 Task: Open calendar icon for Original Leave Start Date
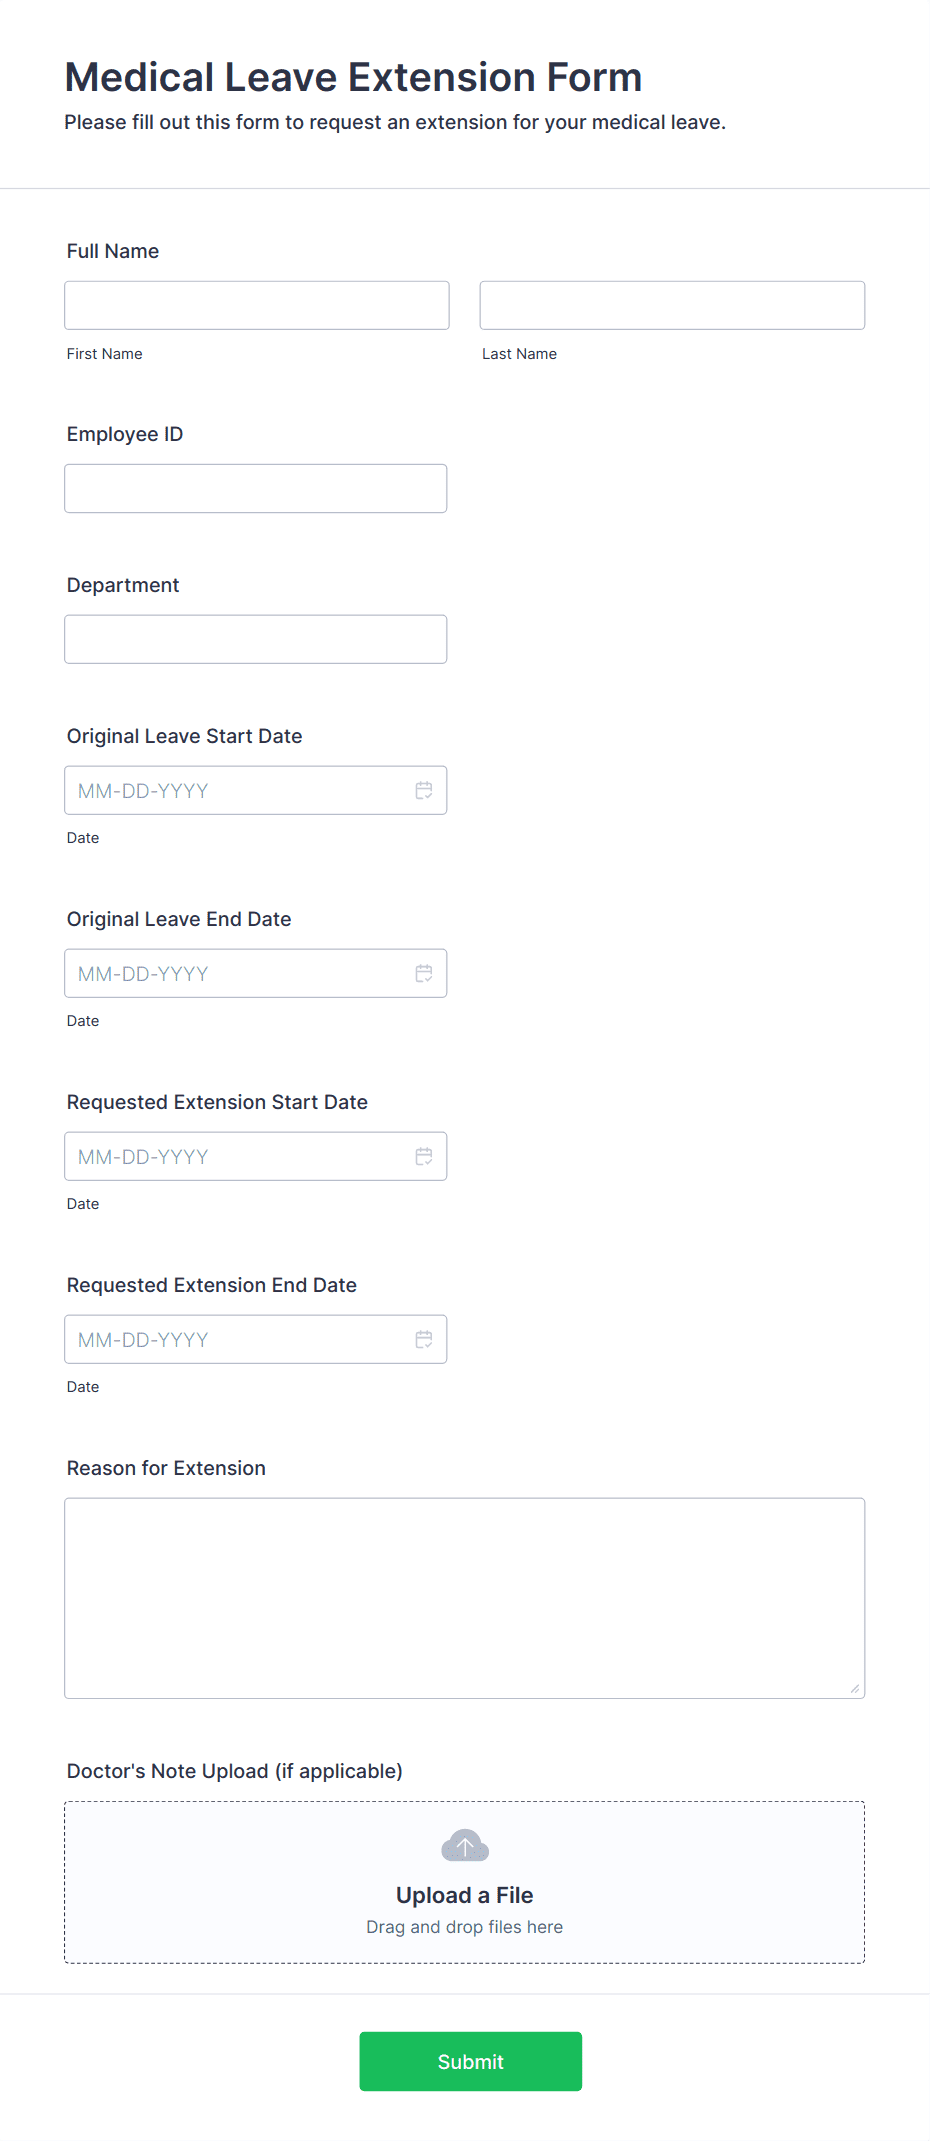424,791
